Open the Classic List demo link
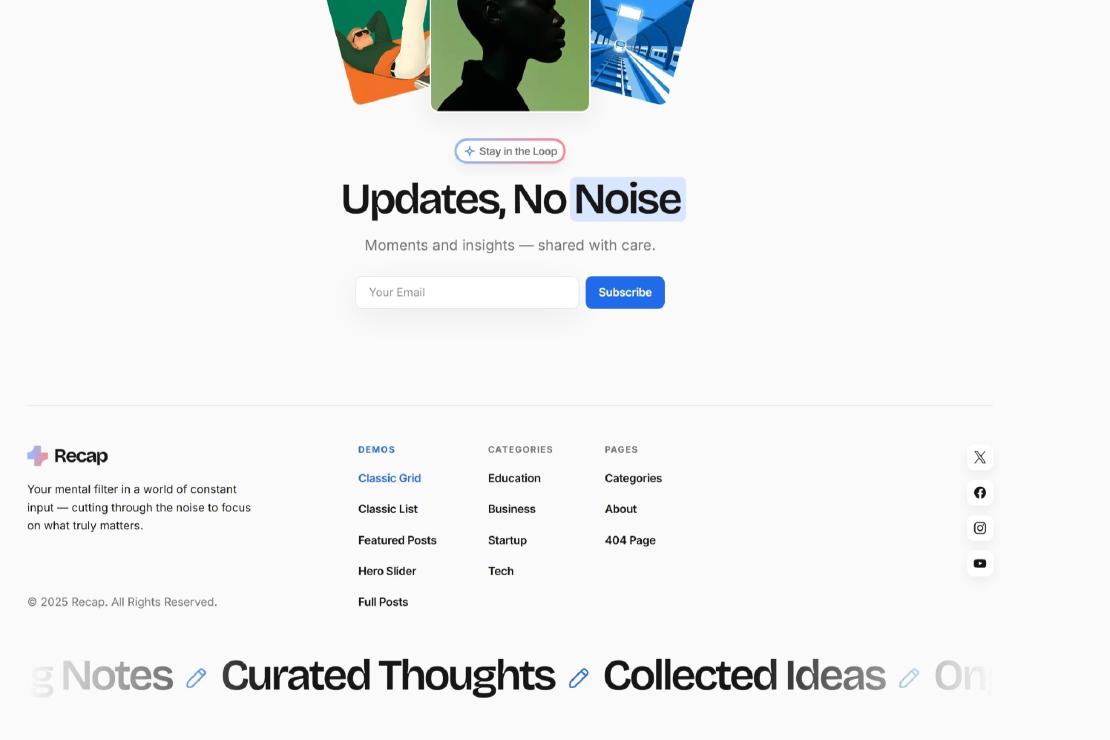 388,509
